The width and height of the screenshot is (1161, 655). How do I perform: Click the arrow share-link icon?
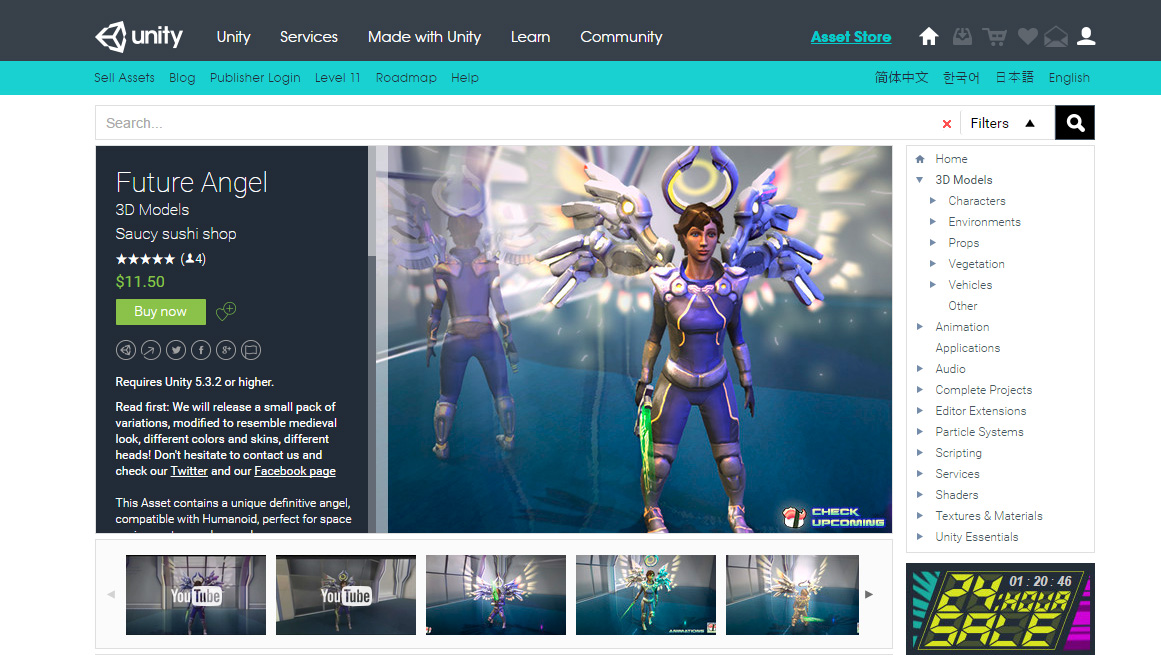coord(151,350)
